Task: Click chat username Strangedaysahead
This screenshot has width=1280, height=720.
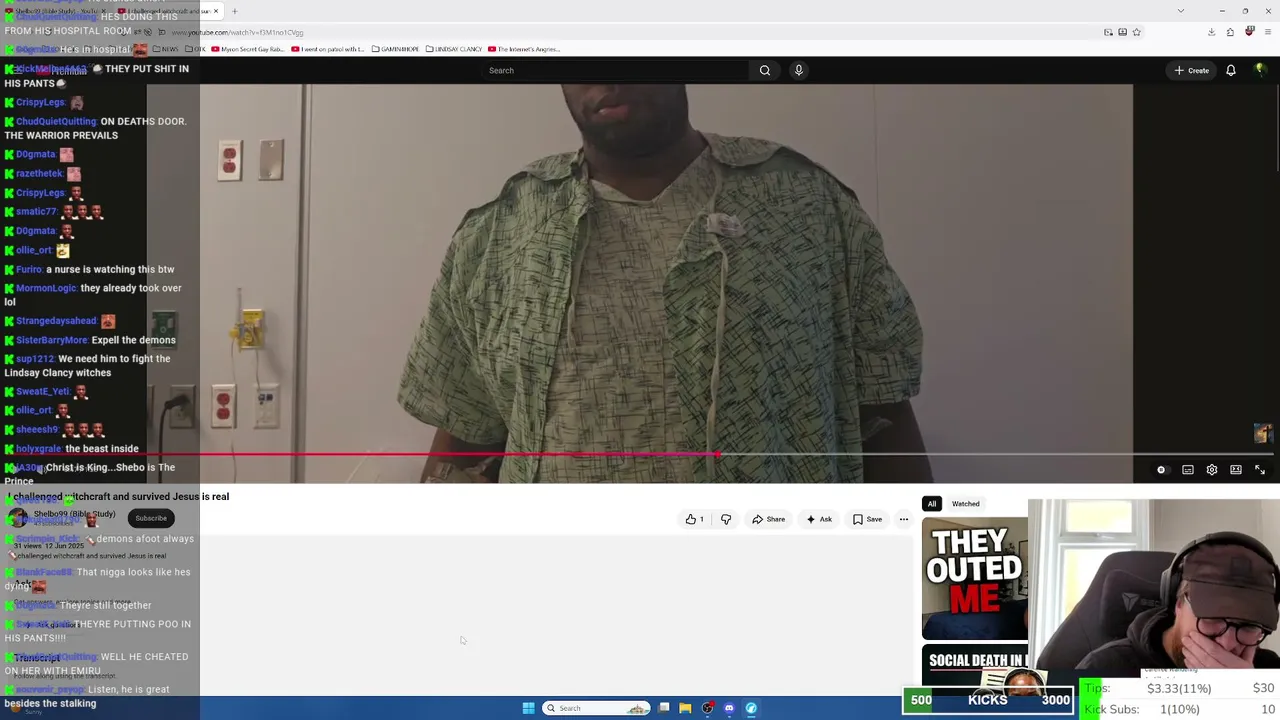Action: click(56, 321)
